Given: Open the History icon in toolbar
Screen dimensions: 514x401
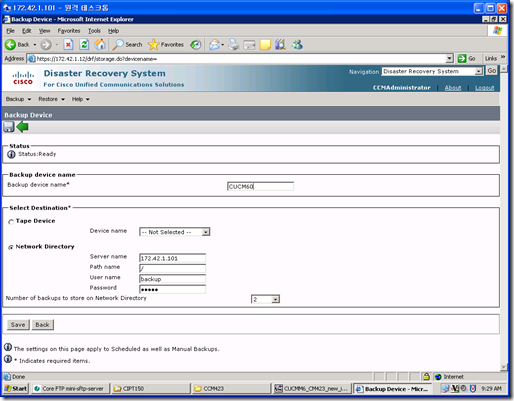Looking at the screenshot, I should (x=196, y=44).
